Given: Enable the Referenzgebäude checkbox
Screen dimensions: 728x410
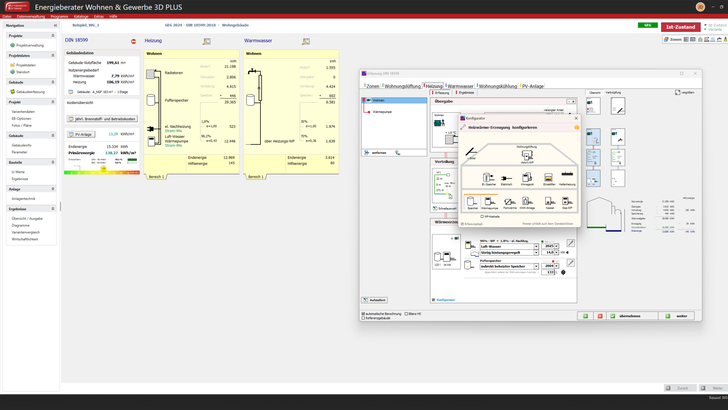Looking at the screenshot, I should (363, 318).
